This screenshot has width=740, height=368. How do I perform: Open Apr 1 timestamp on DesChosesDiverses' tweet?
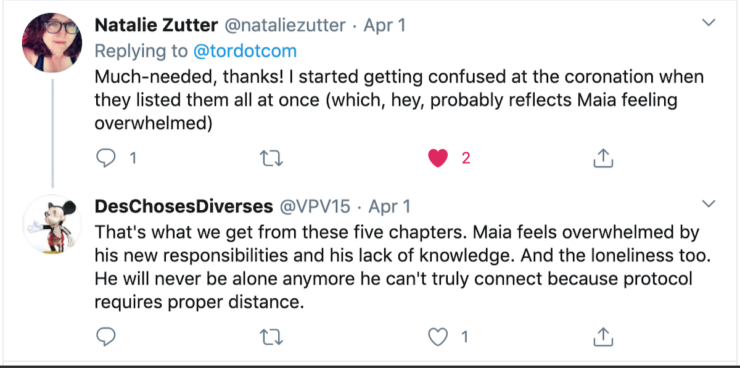(x=389, y=206)
